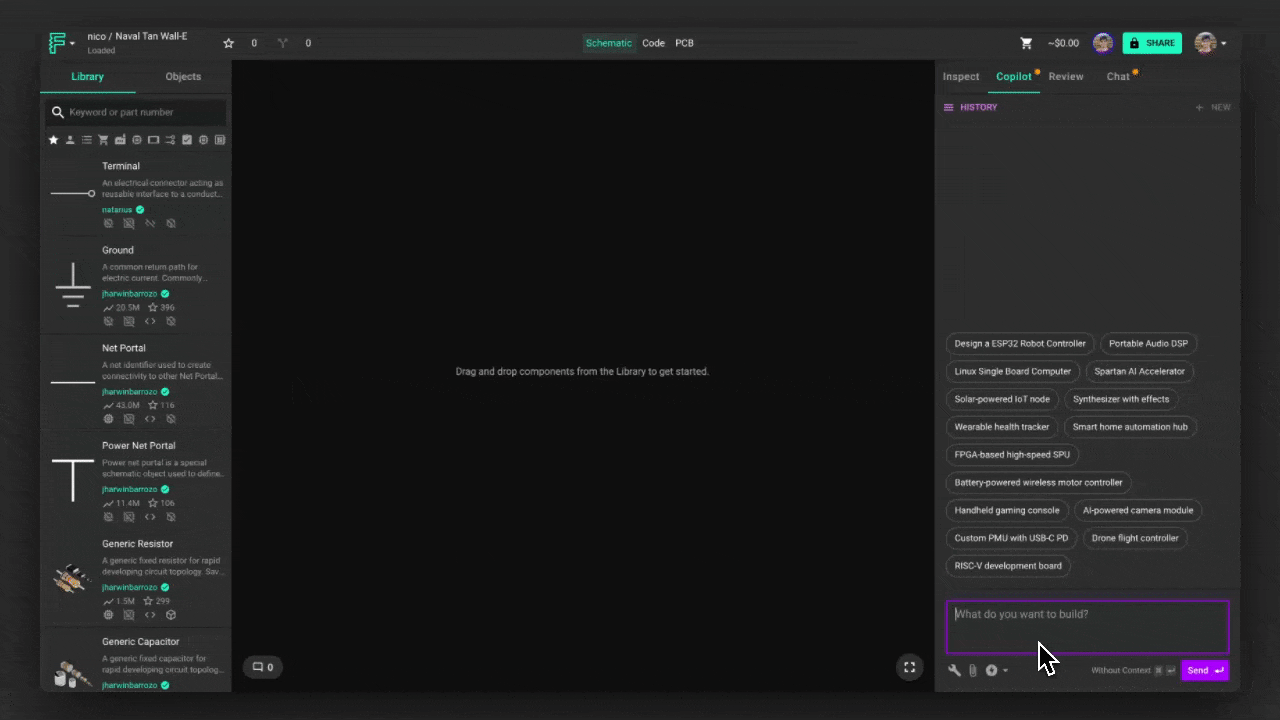1280x720 pixels.
Task: Enter fullscreen with the expand canvas icon
Action: pyautogui.click(x=909, y=667)
